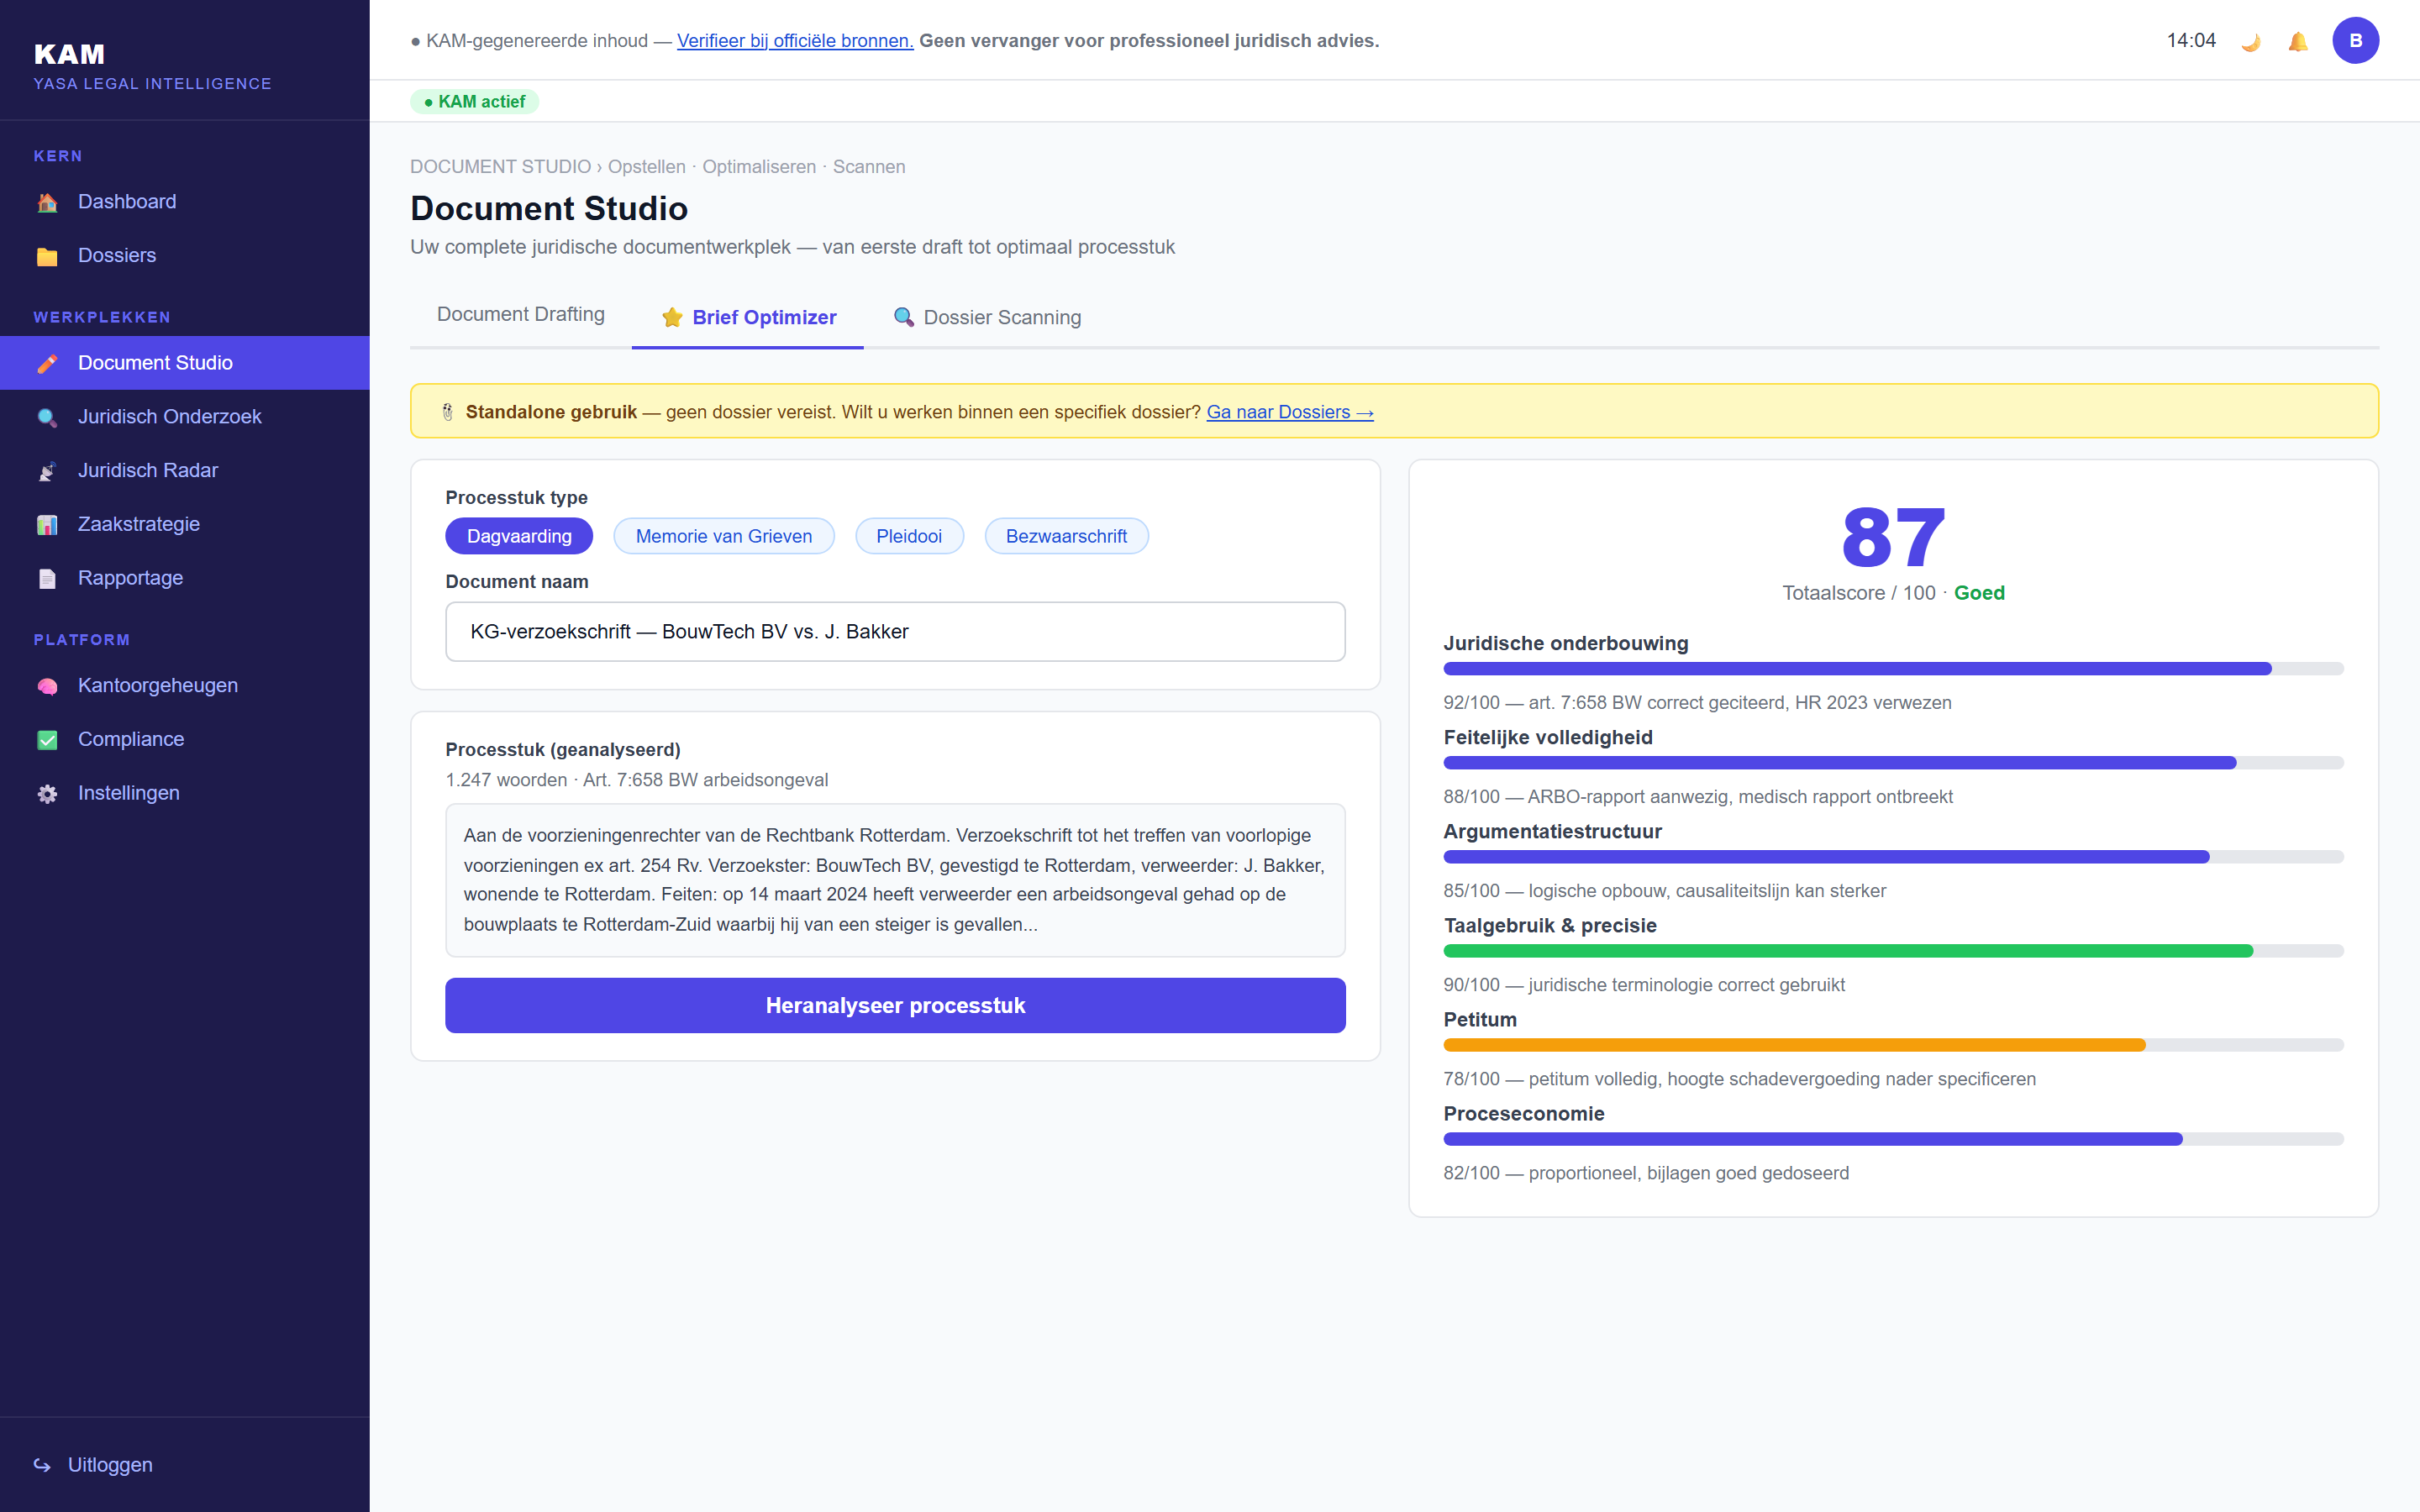
Task: Click Juridische onderbouwing progress bar
Action: click(x=1893, y=669)
